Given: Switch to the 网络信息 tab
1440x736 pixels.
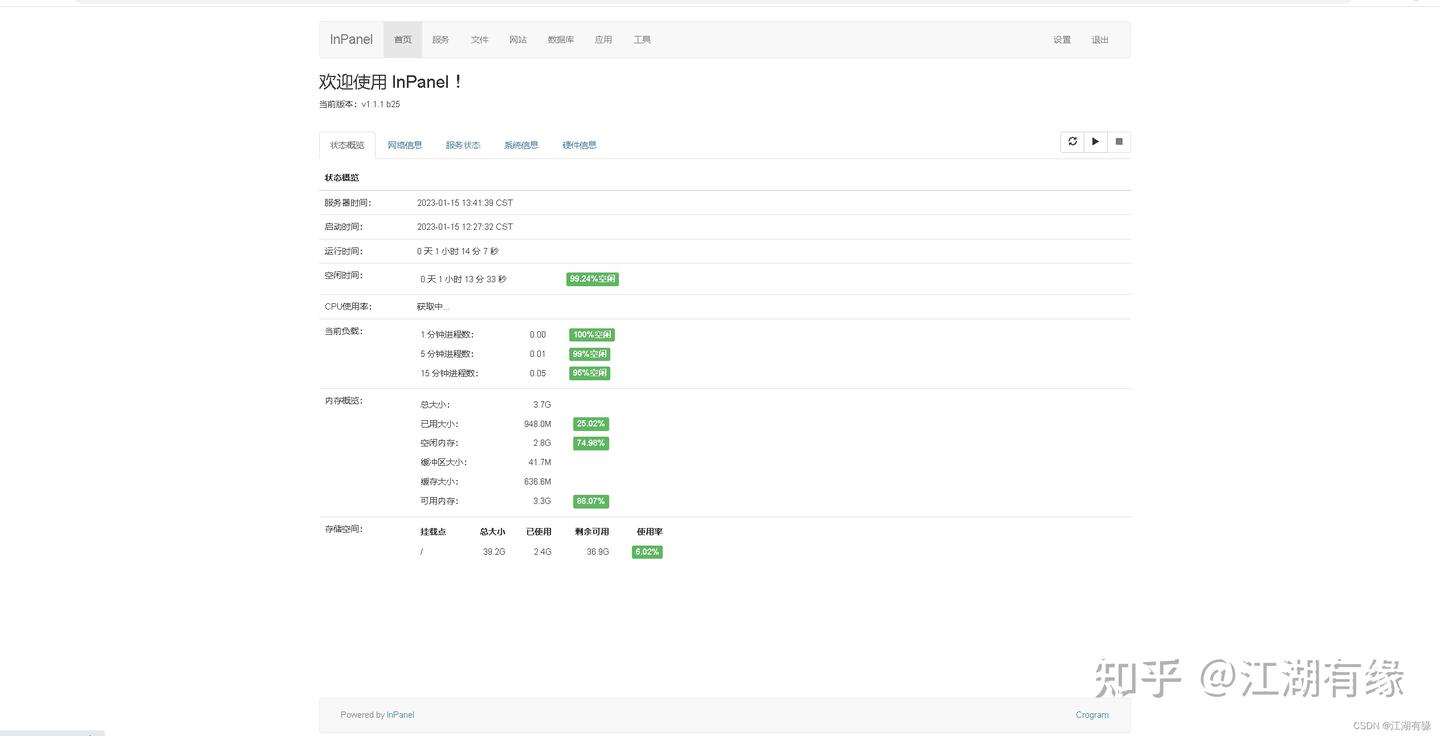Looking at the screenshot, I should (405, 145).
